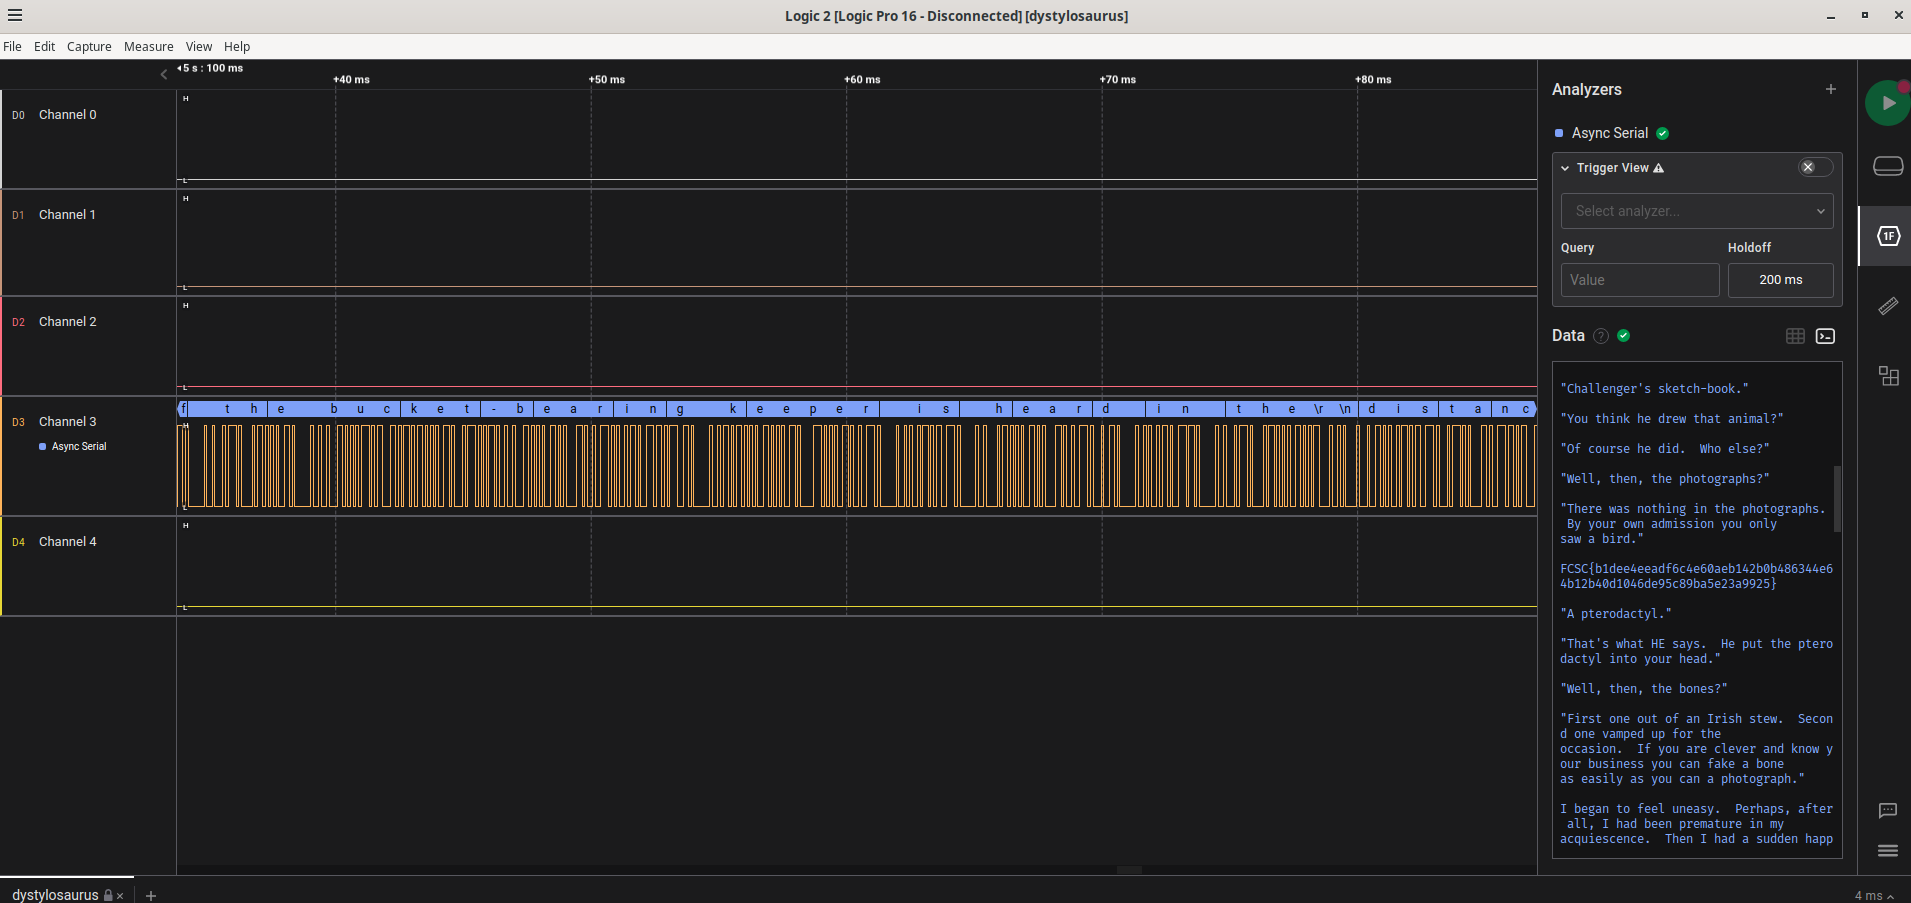Screen dimensions: 1911x903
Task: Click the decoded \r byte bubble
Action: coord(1319,409)
